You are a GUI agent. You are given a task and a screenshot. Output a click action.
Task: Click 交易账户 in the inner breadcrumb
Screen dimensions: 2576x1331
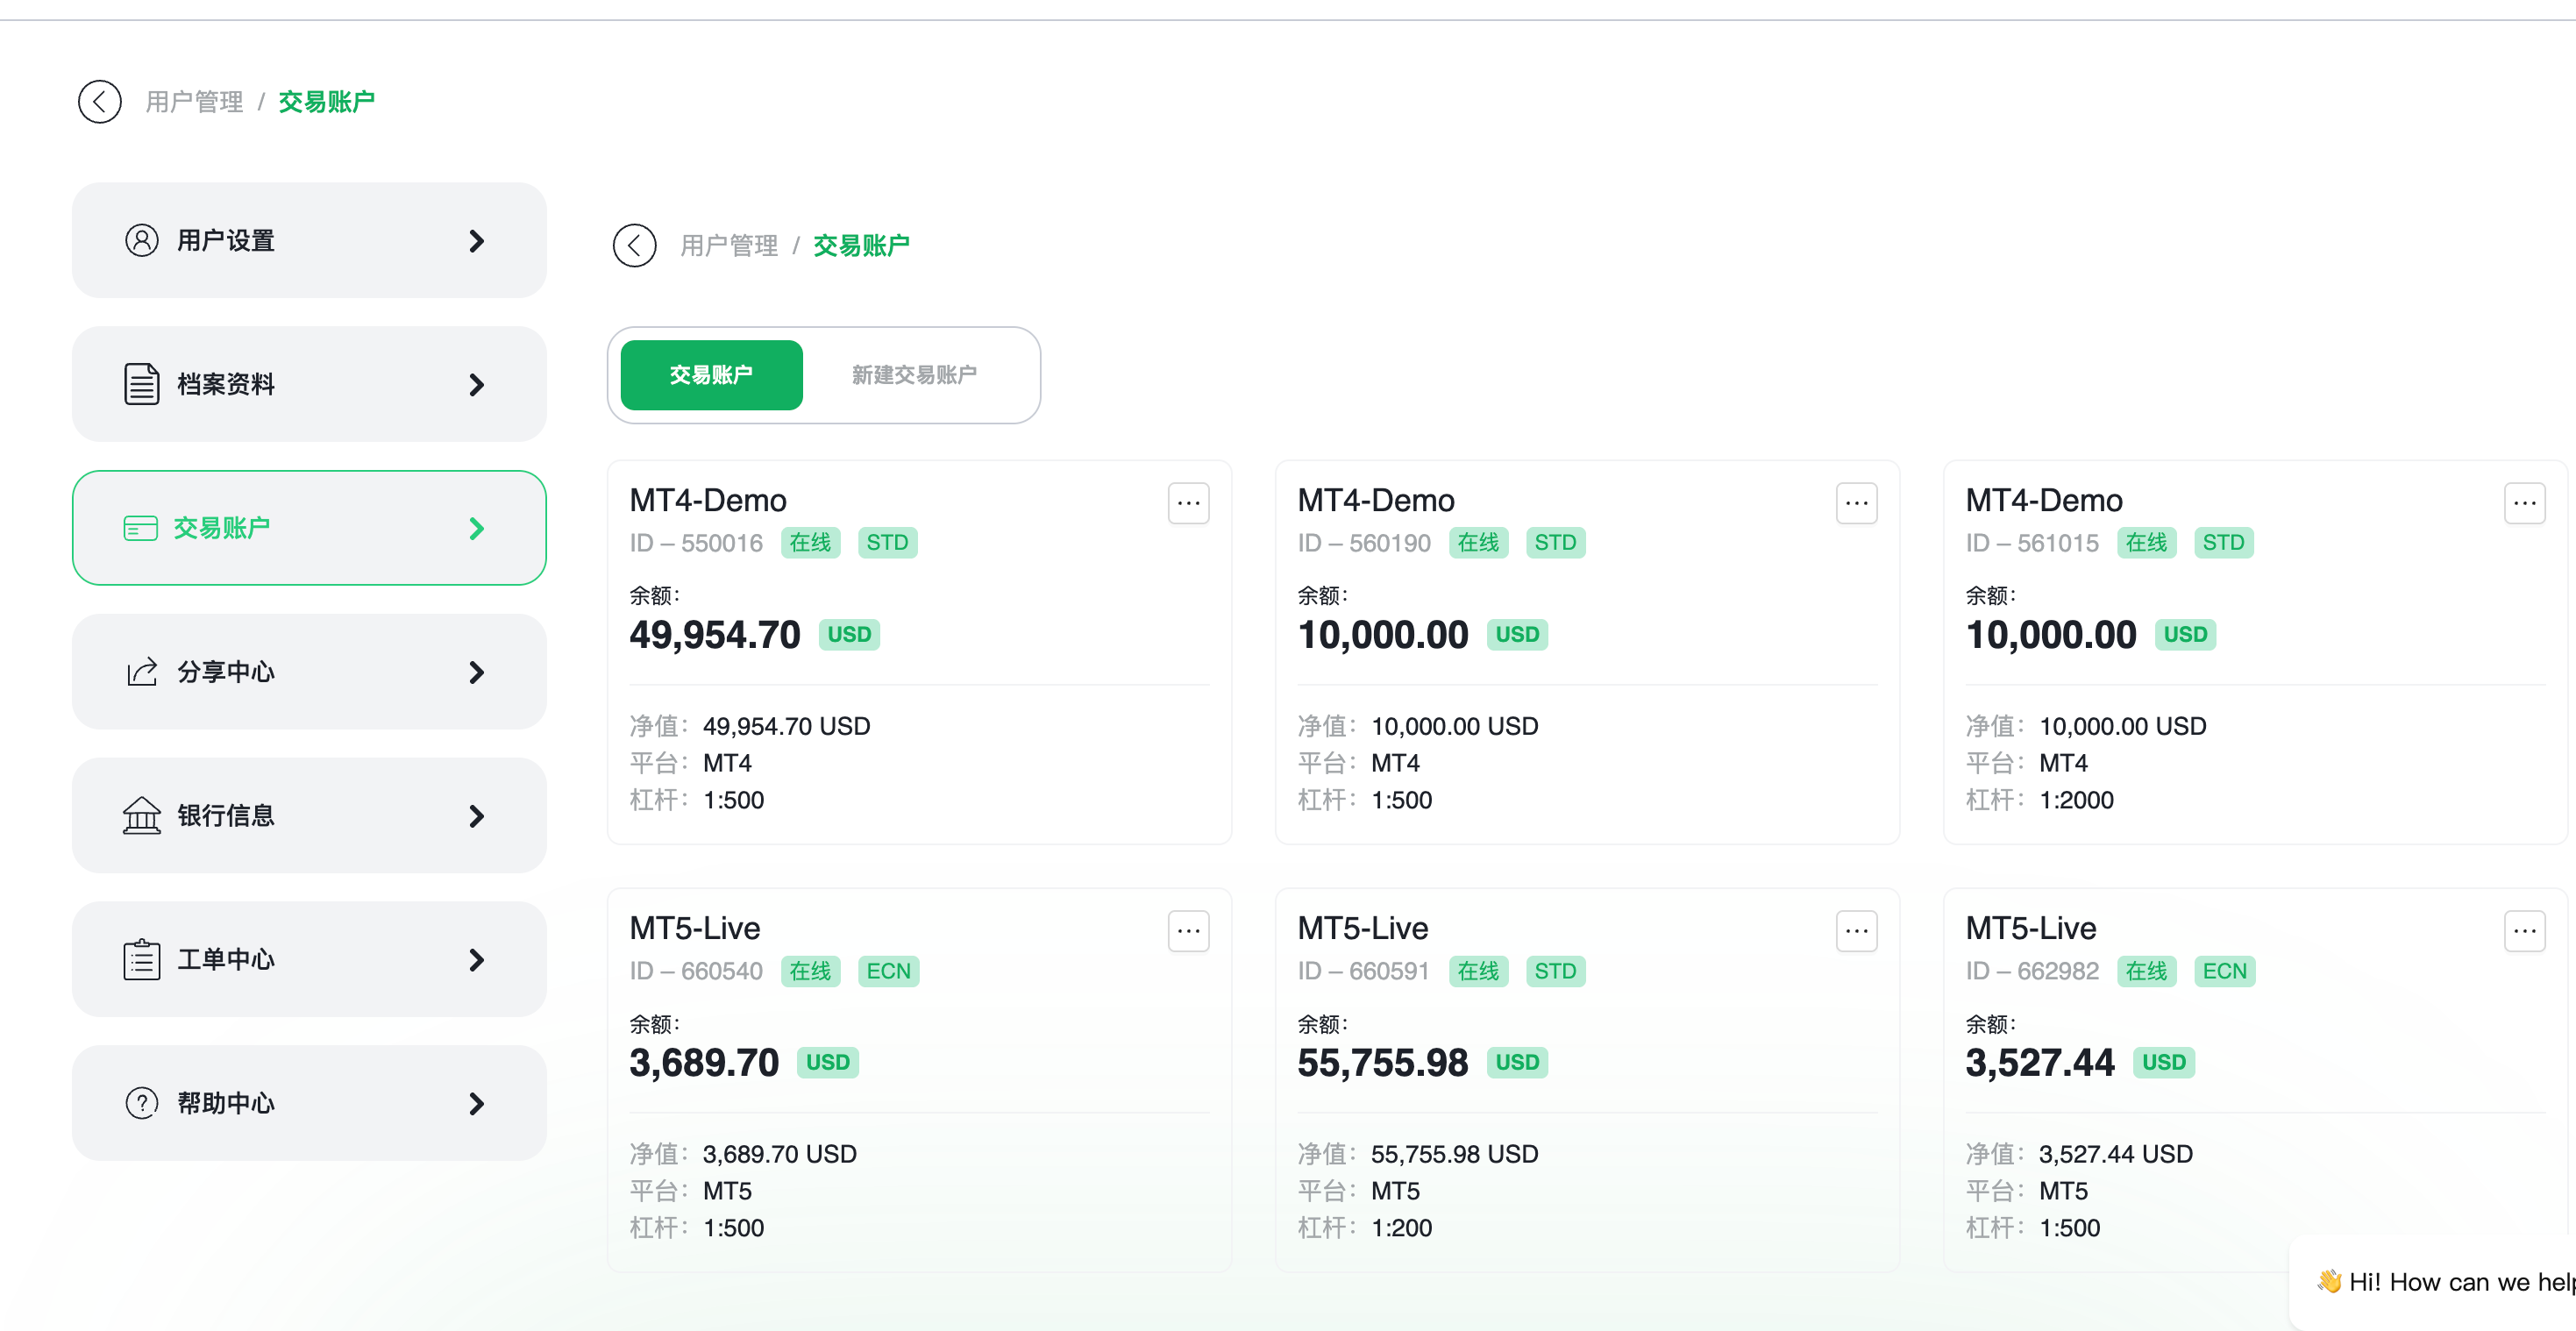(x=861, y=246)
